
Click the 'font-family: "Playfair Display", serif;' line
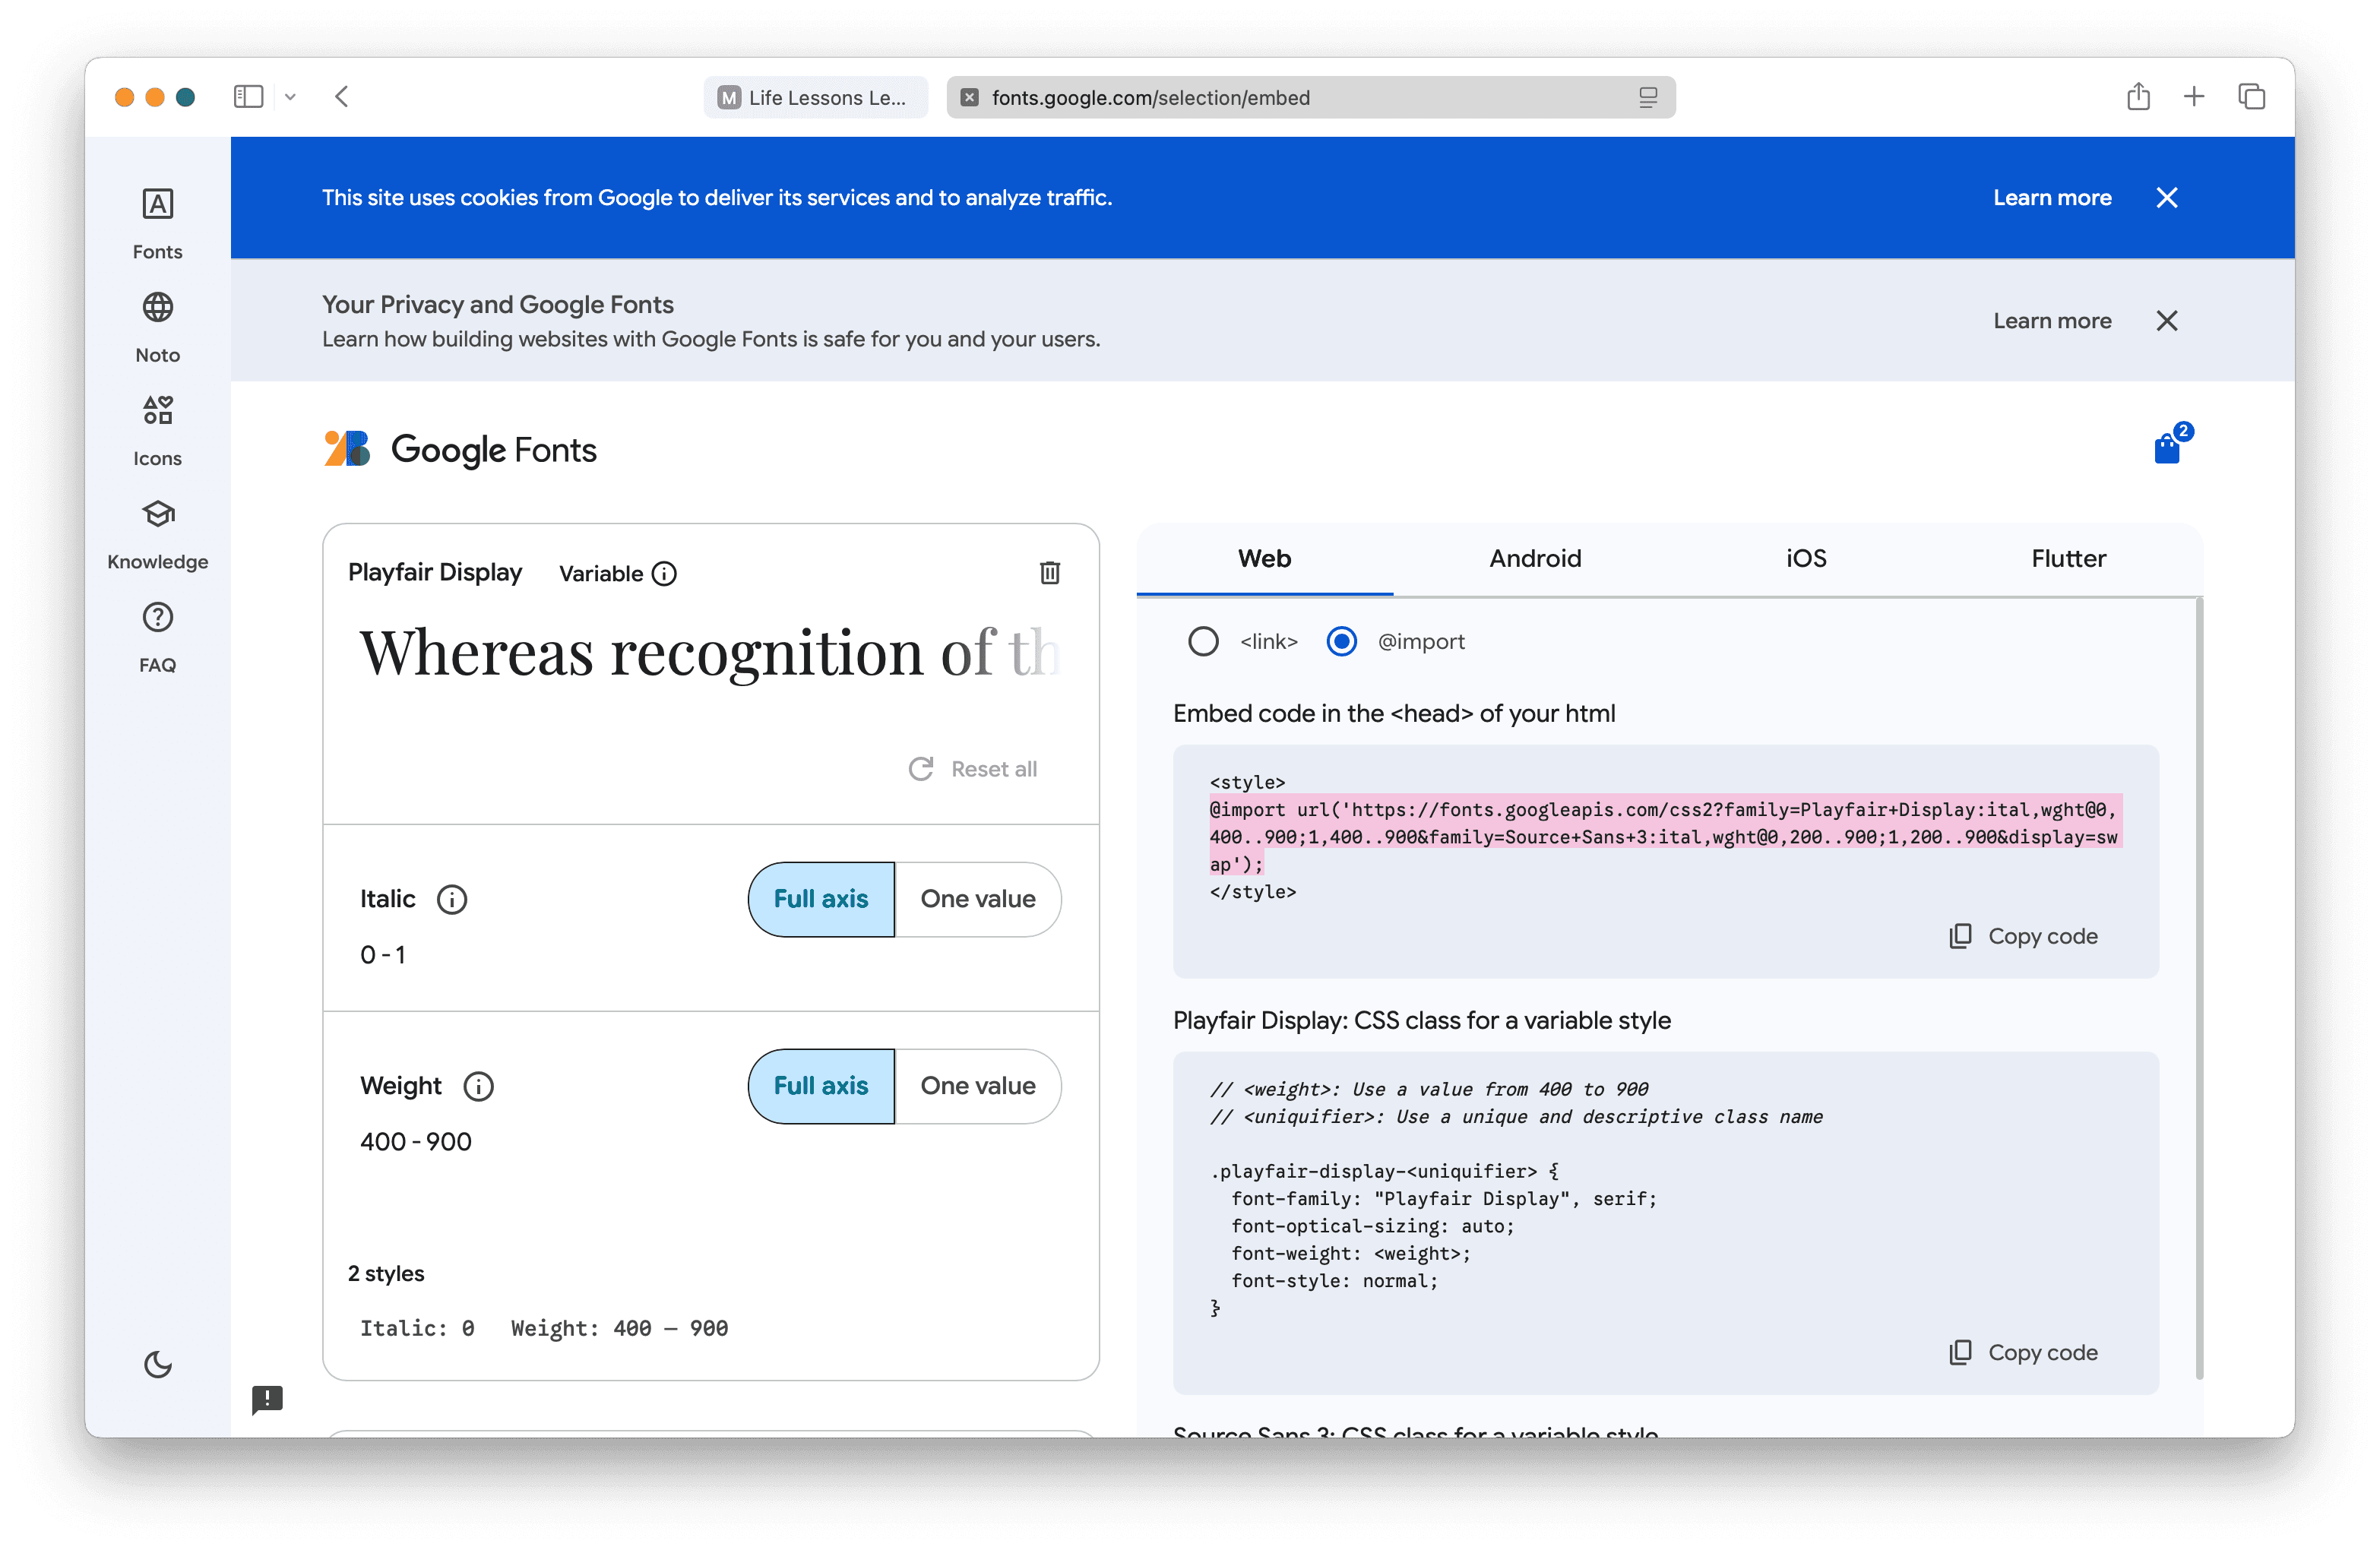point(1444,1199)
